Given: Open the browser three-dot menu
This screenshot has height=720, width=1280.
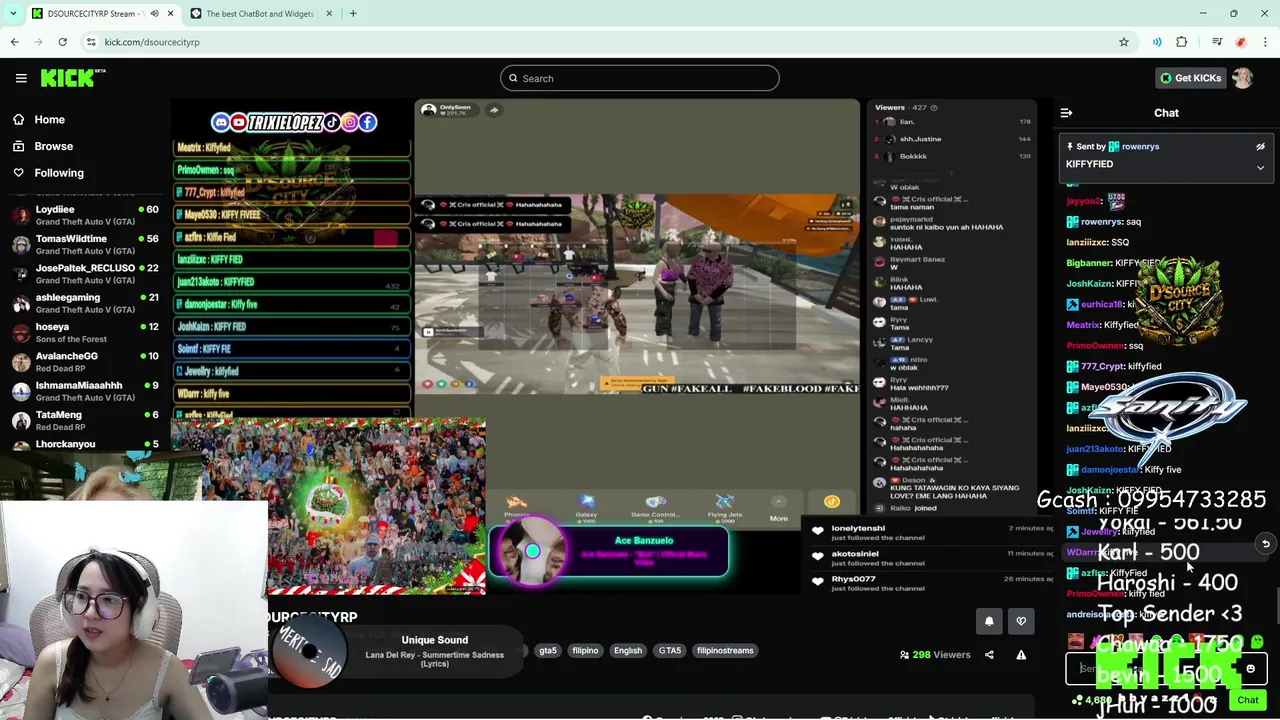Looking at the screenshot, I should point(1266,42).
